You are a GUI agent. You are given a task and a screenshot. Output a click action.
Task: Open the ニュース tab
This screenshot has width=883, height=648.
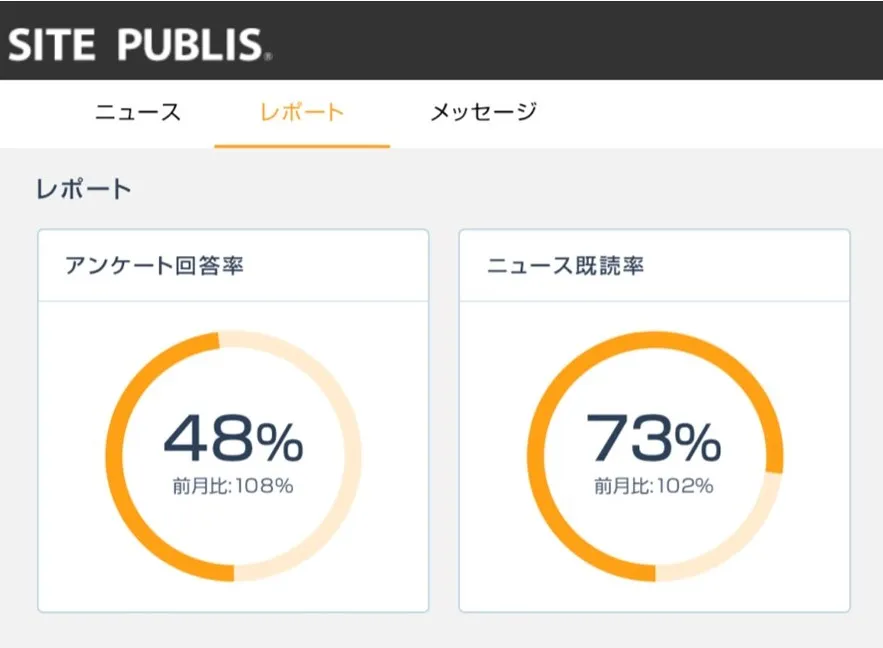point(138,112)
